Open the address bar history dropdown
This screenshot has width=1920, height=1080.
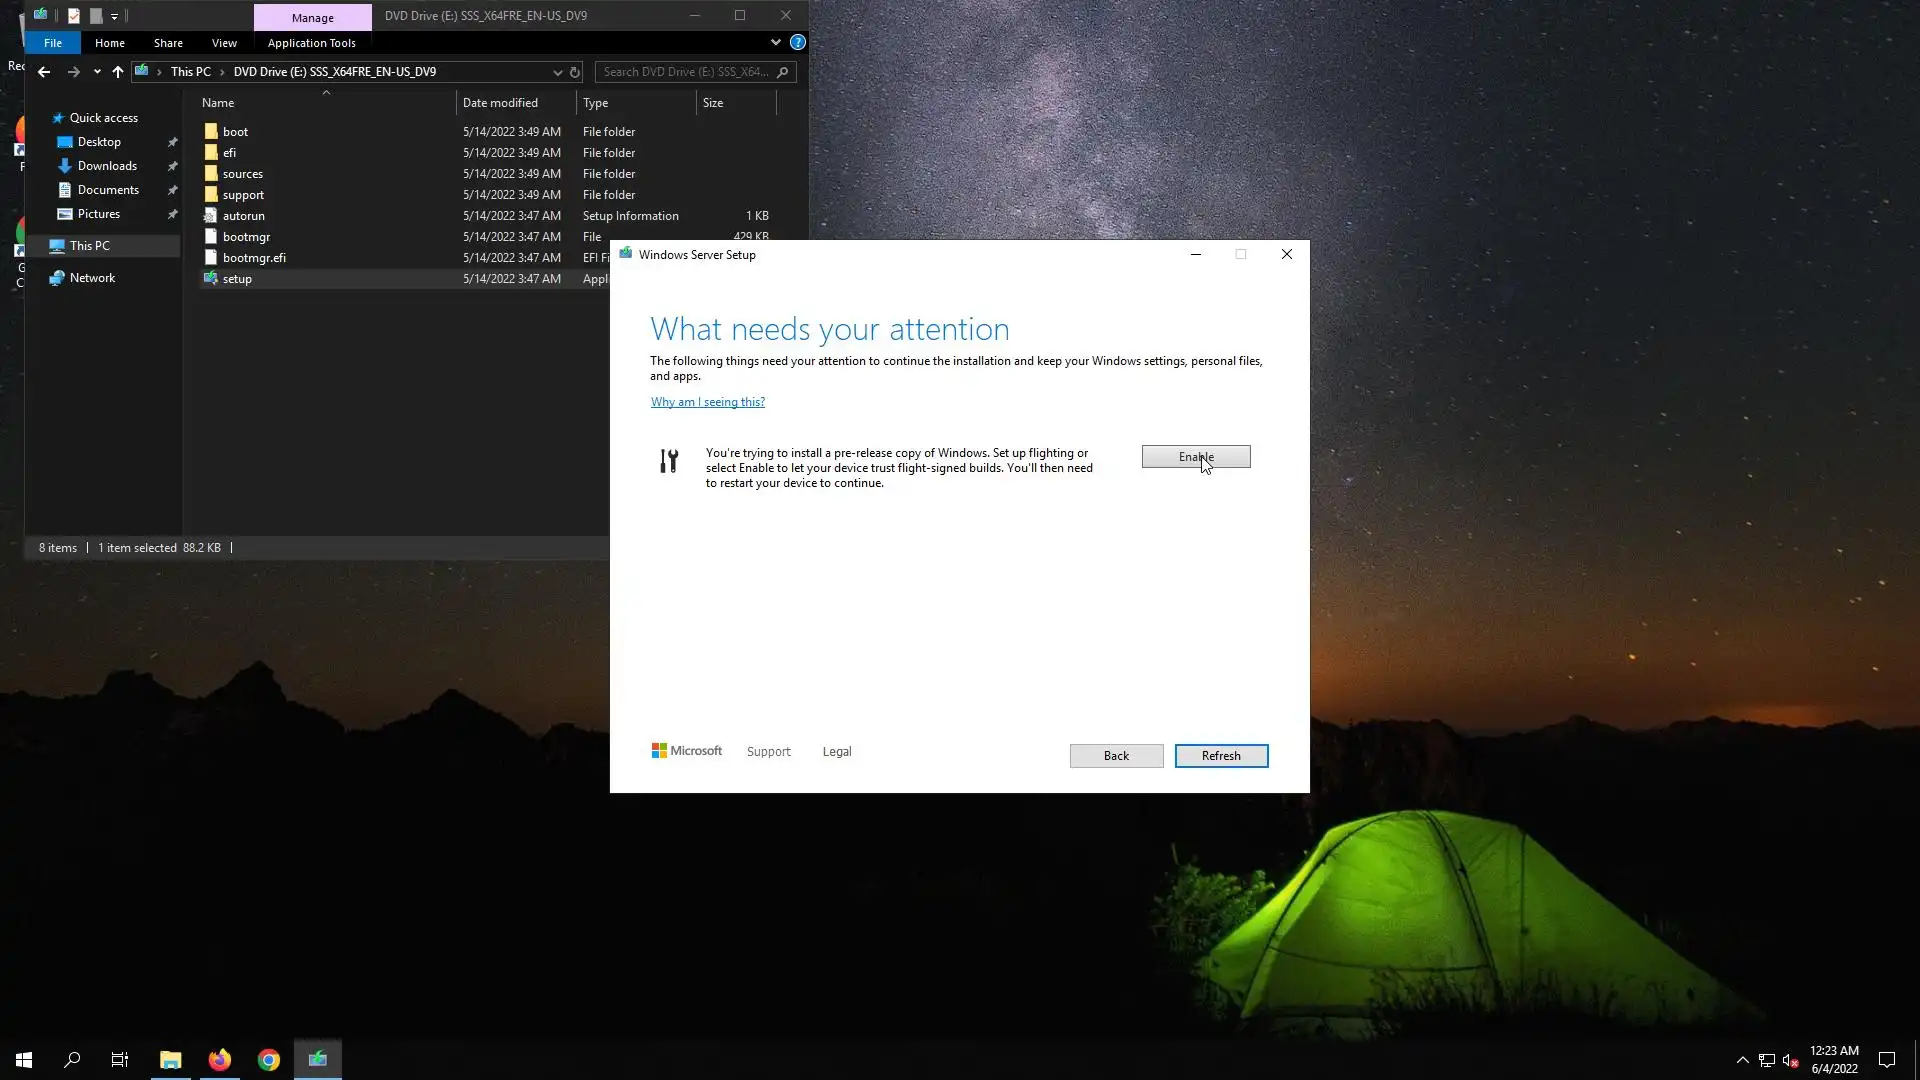point(557,72)
